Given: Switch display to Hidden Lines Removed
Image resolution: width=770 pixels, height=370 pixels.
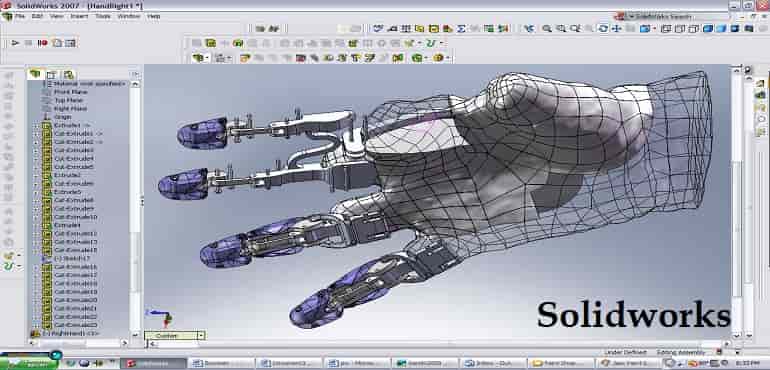Looking at the screenshot, I should pos(693,28).
